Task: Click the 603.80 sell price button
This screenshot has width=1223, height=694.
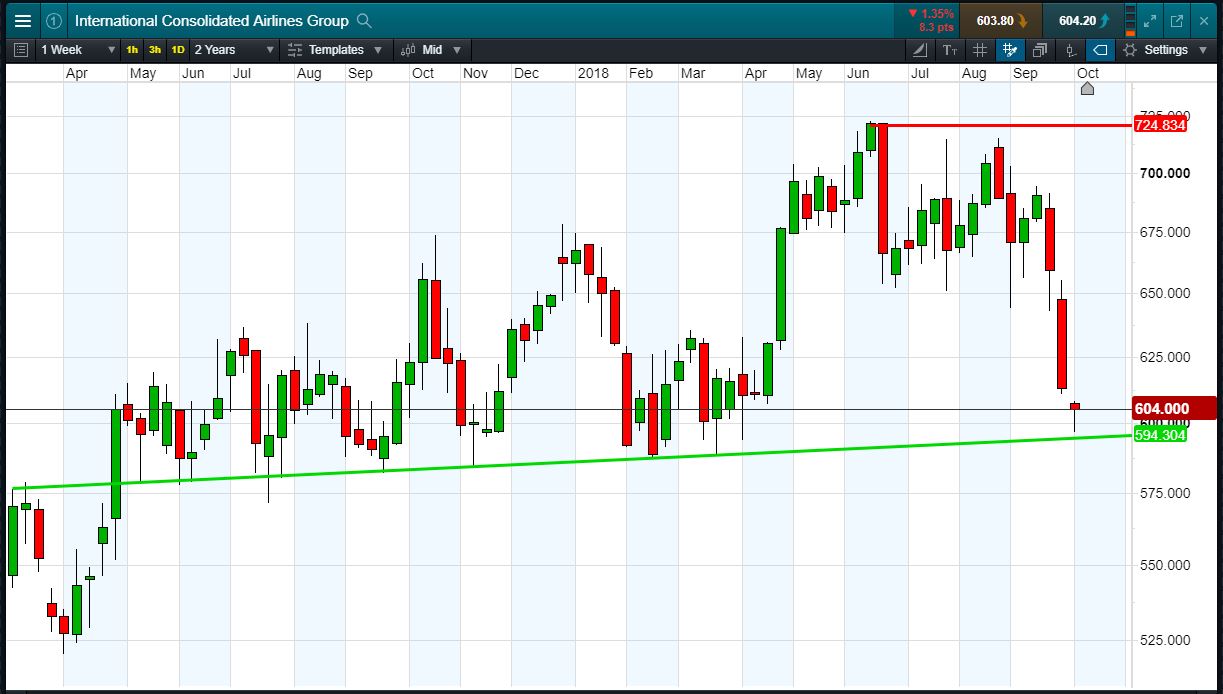Action: [x=1001, y=20]
